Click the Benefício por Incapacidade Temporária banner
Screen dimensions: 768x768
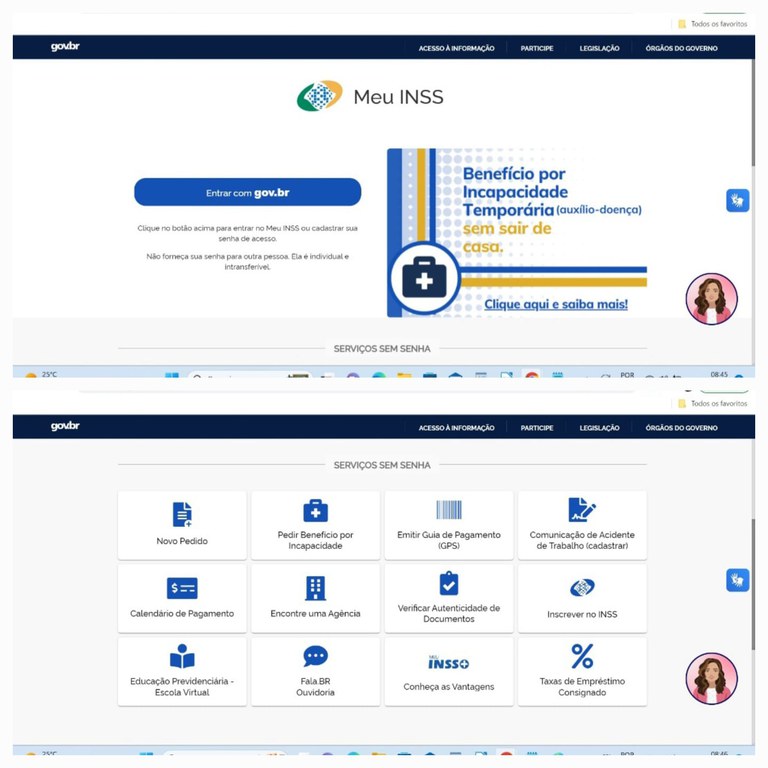click(517, 232)
